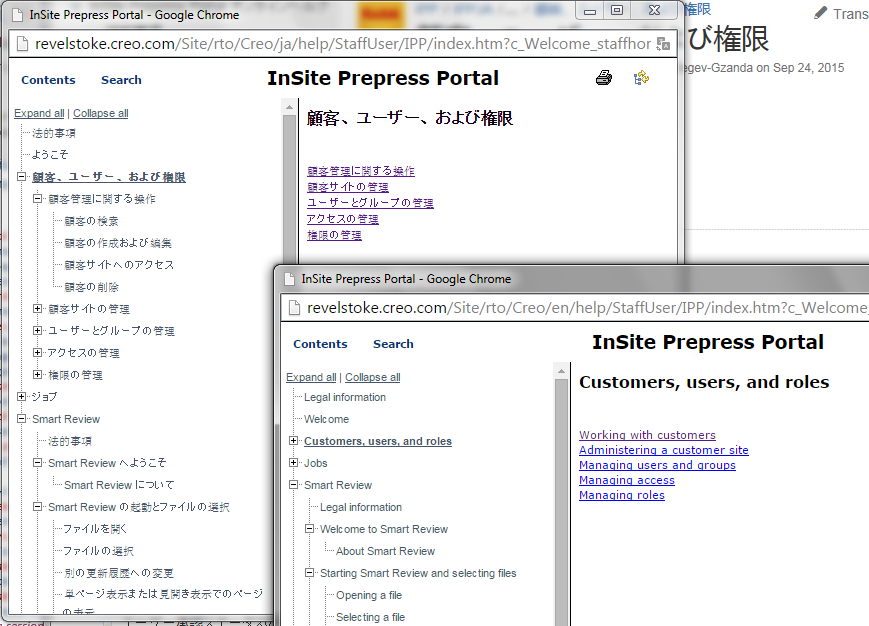Image resolution: width=869 pixels, height=626 pixels.
Task: Switch to Search tab in Japanese window
Action: (121, 80)
